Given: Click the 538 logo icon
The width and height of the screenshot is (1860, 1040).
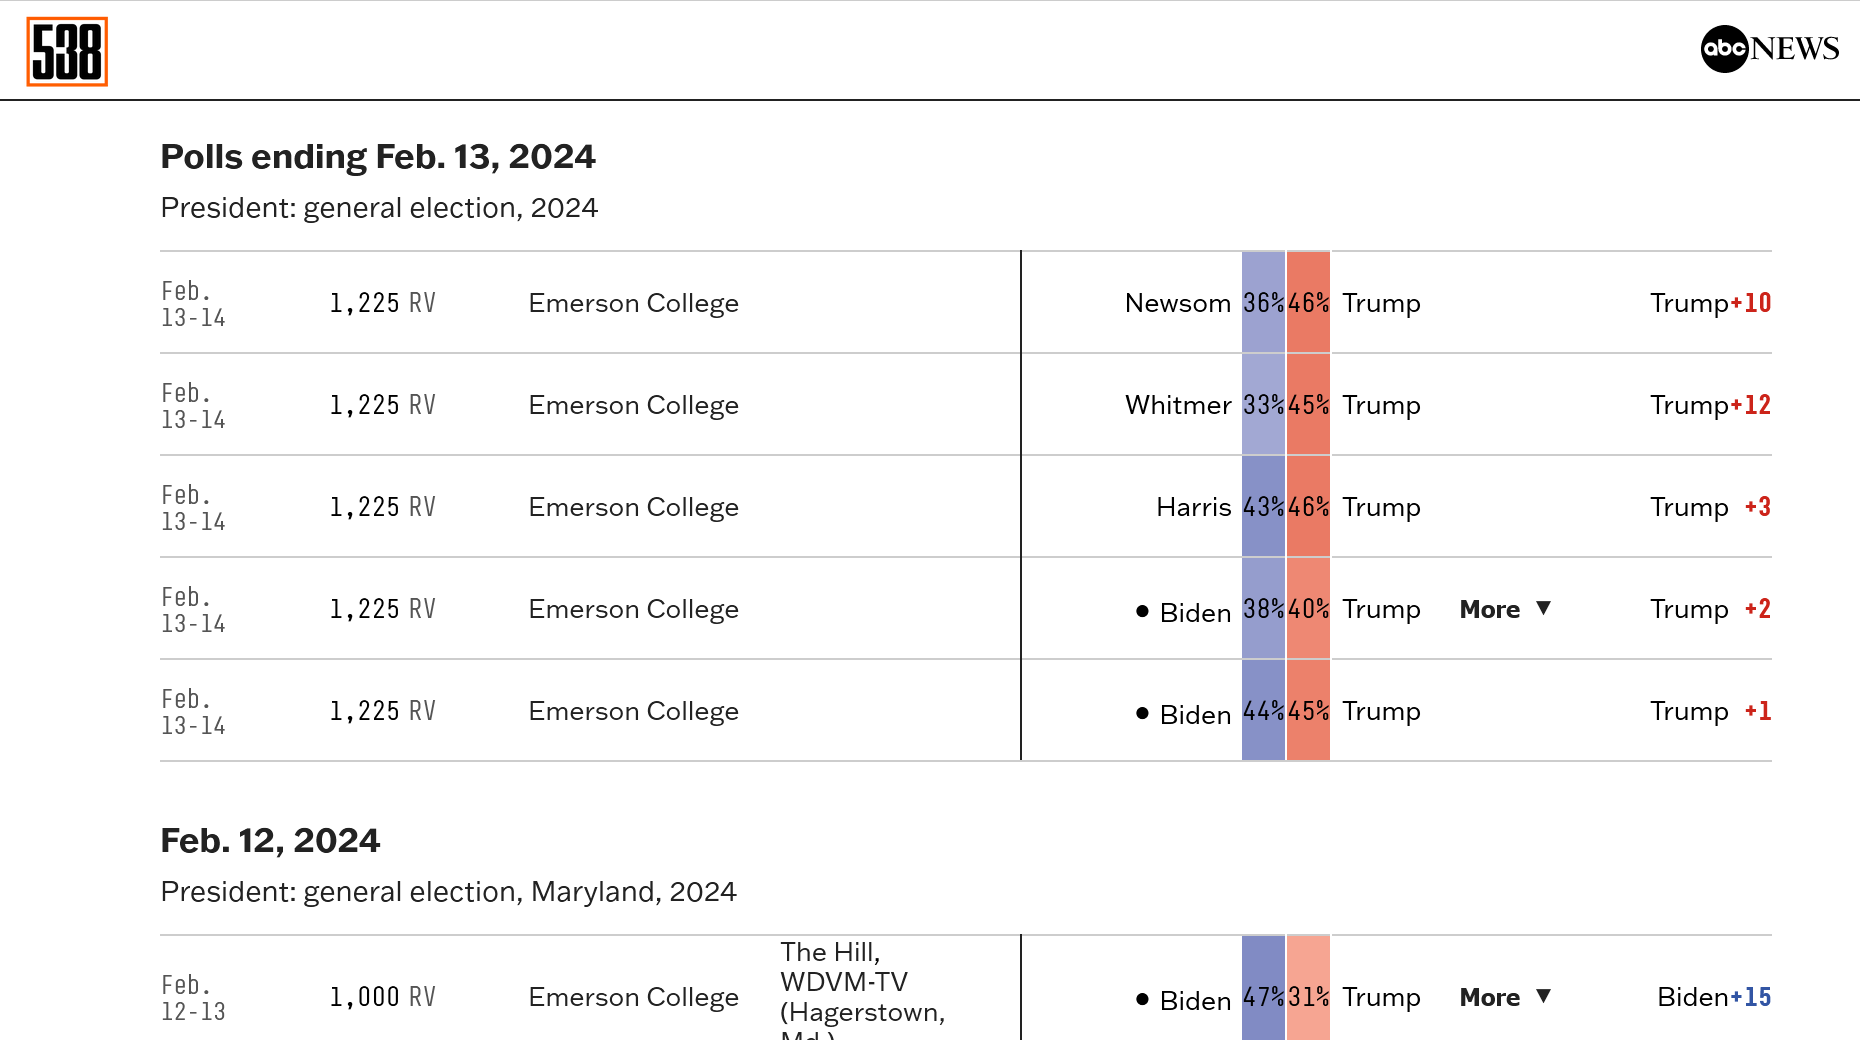Looking at the screenshot, I should click(x=67, y=52).
